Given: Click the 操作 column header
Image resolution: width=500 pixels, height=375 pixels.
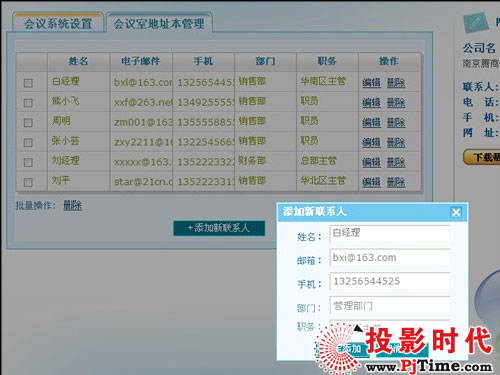Looking at the screenshot, I should coord(389,61).
